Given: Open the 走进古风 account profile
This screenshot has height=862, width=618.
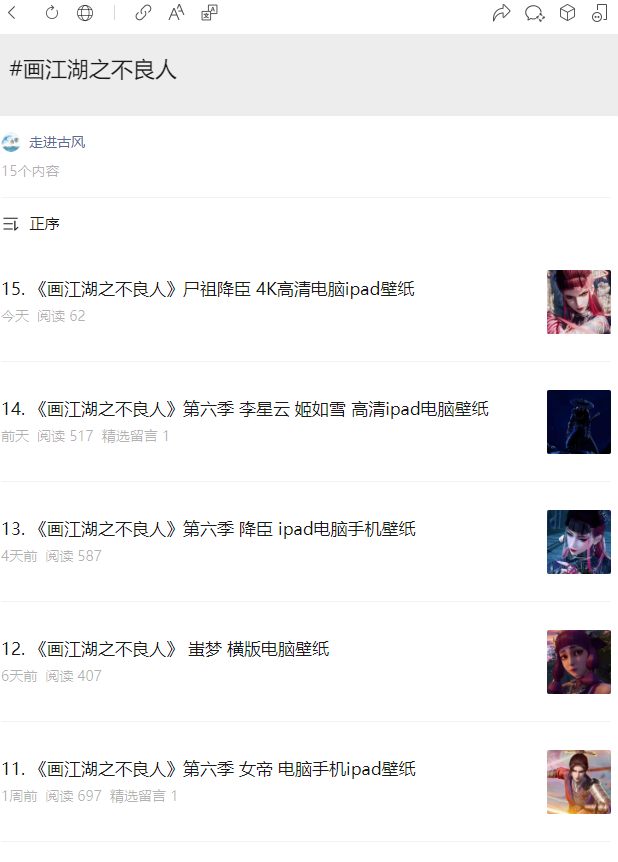Looking at the screenshot, I should pyautogui.click(x=57, y=142).
